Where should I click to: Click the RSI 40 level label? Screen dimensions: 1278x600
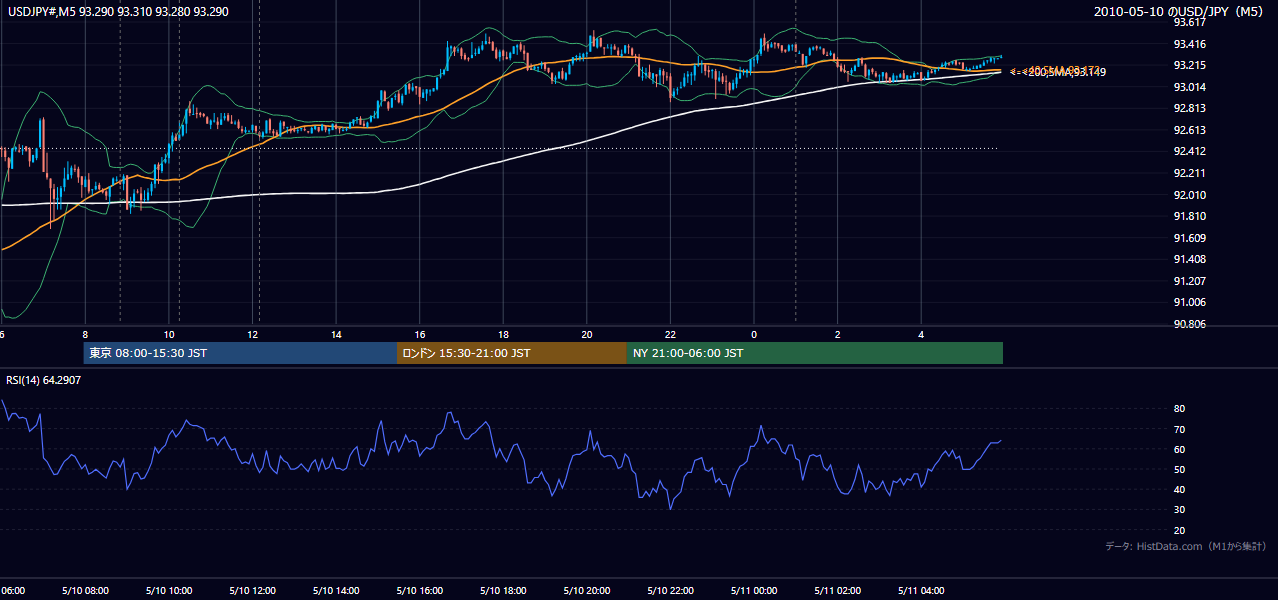(x=1179, y=489)
